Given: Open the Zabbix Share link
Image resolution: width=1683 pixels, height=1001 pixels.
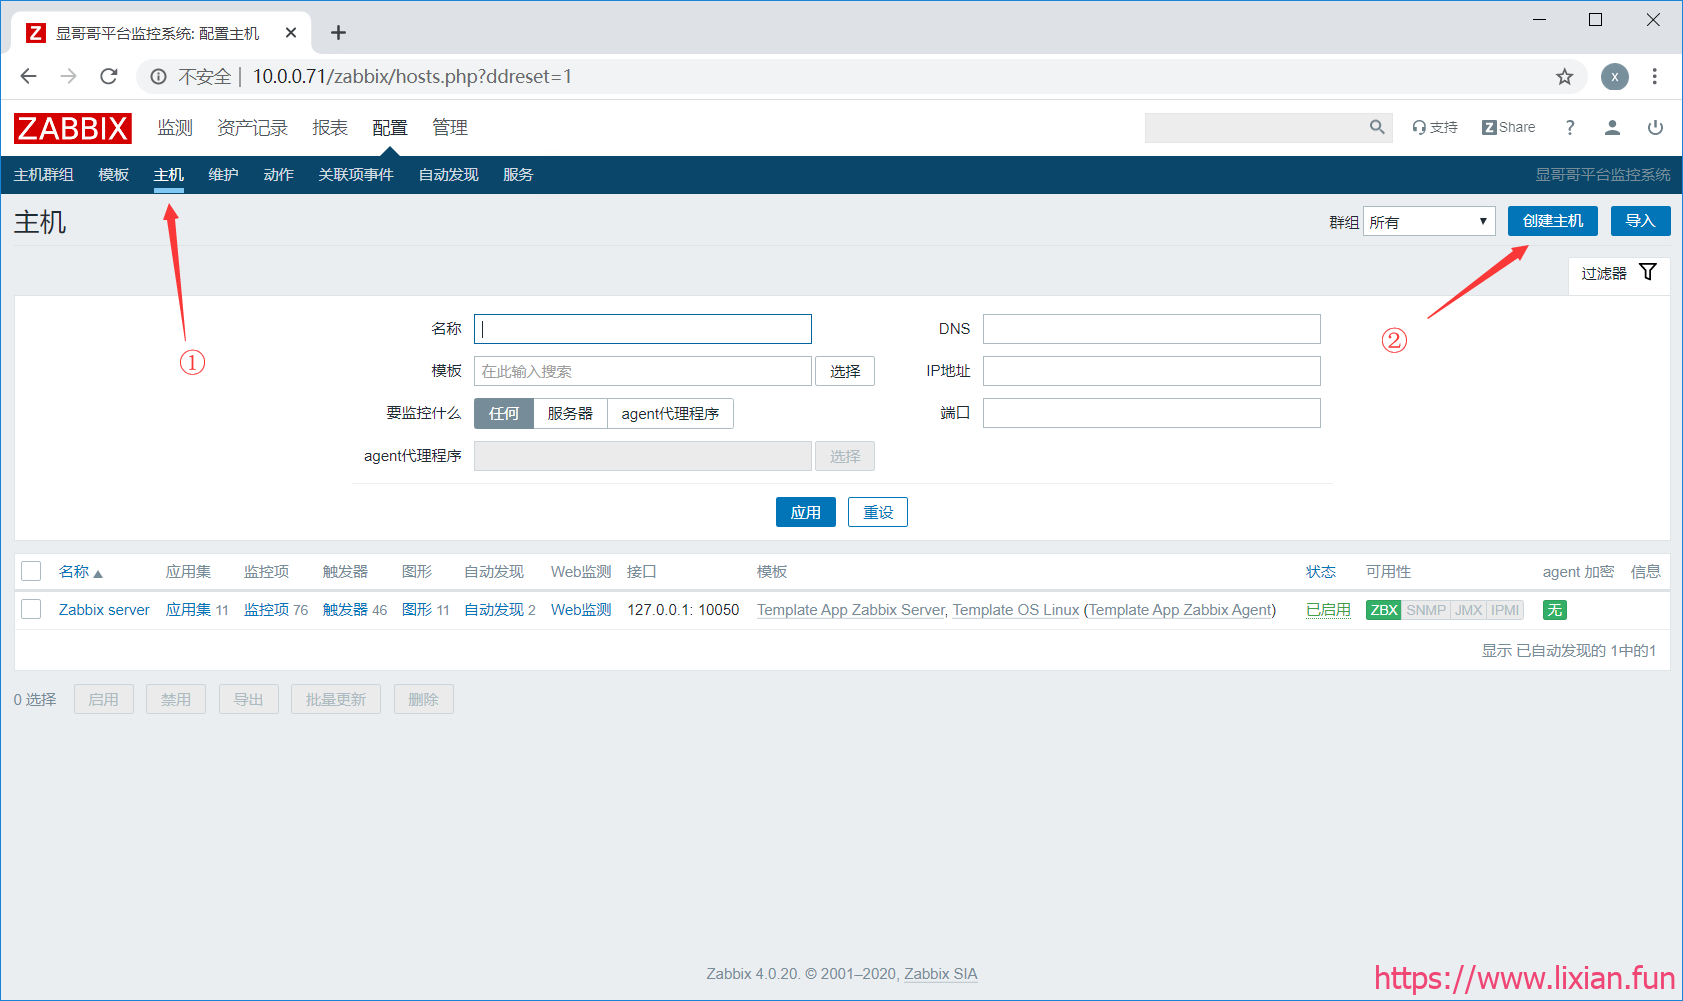Looking at the screenshot, I should pos(1508,127).
